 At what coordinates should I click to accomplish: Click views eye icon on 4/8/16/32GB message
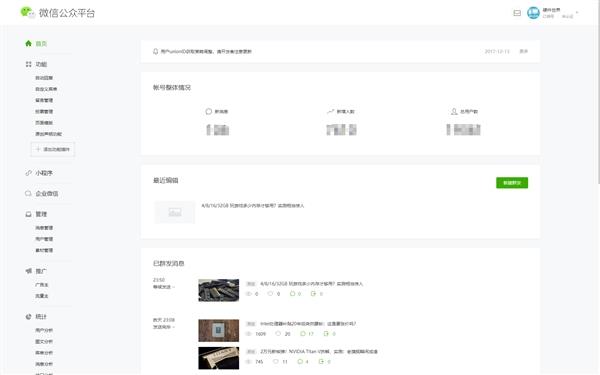pyautogui.click(x=249, y=294)
